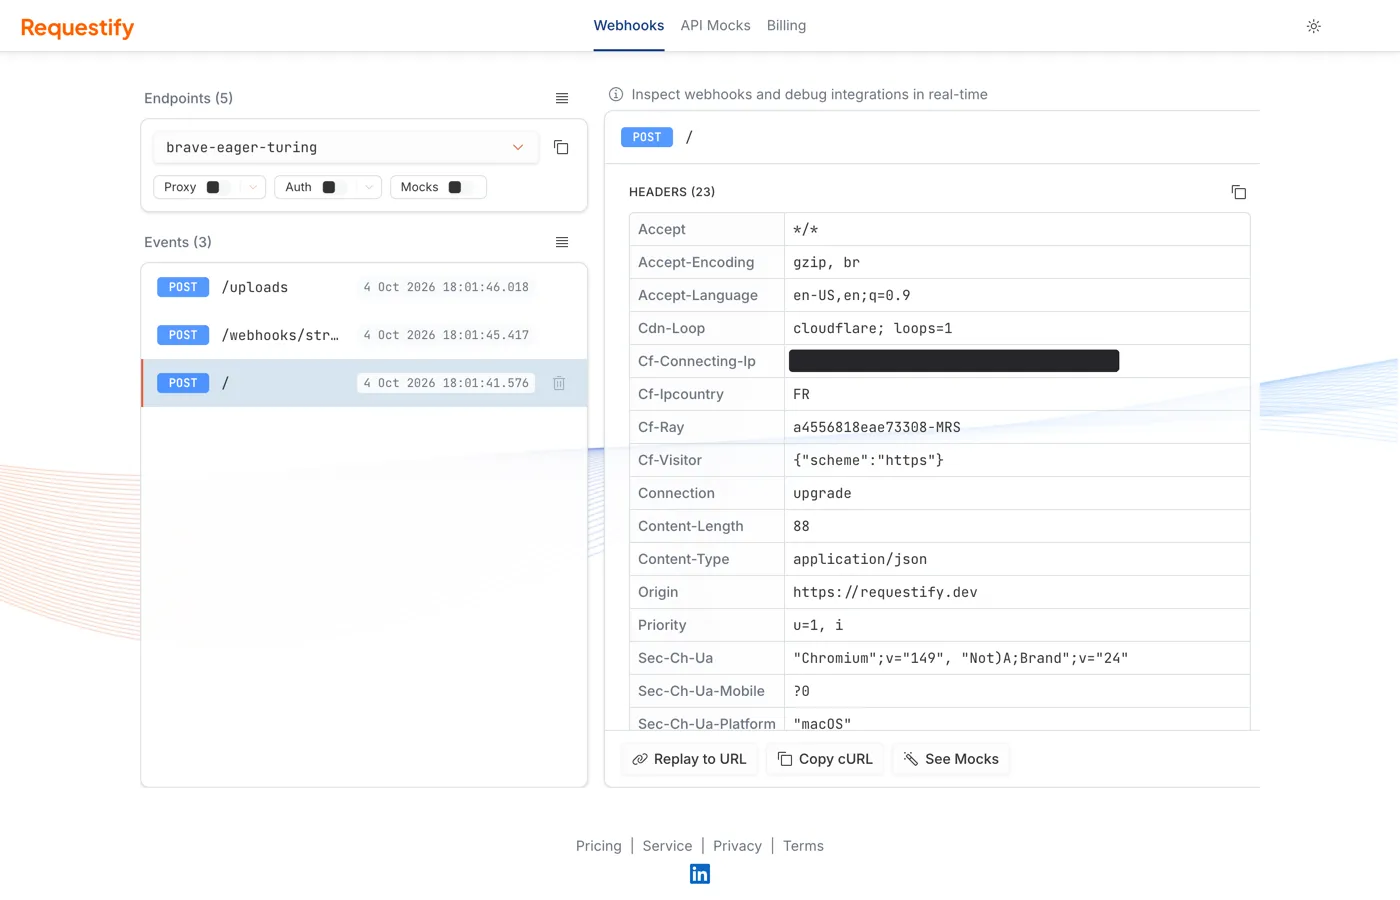Screen dimensions: 1400x900
Task: Click the Origin value https://requestify.dev
Action: pyautogui.click(x=885, y=592)
